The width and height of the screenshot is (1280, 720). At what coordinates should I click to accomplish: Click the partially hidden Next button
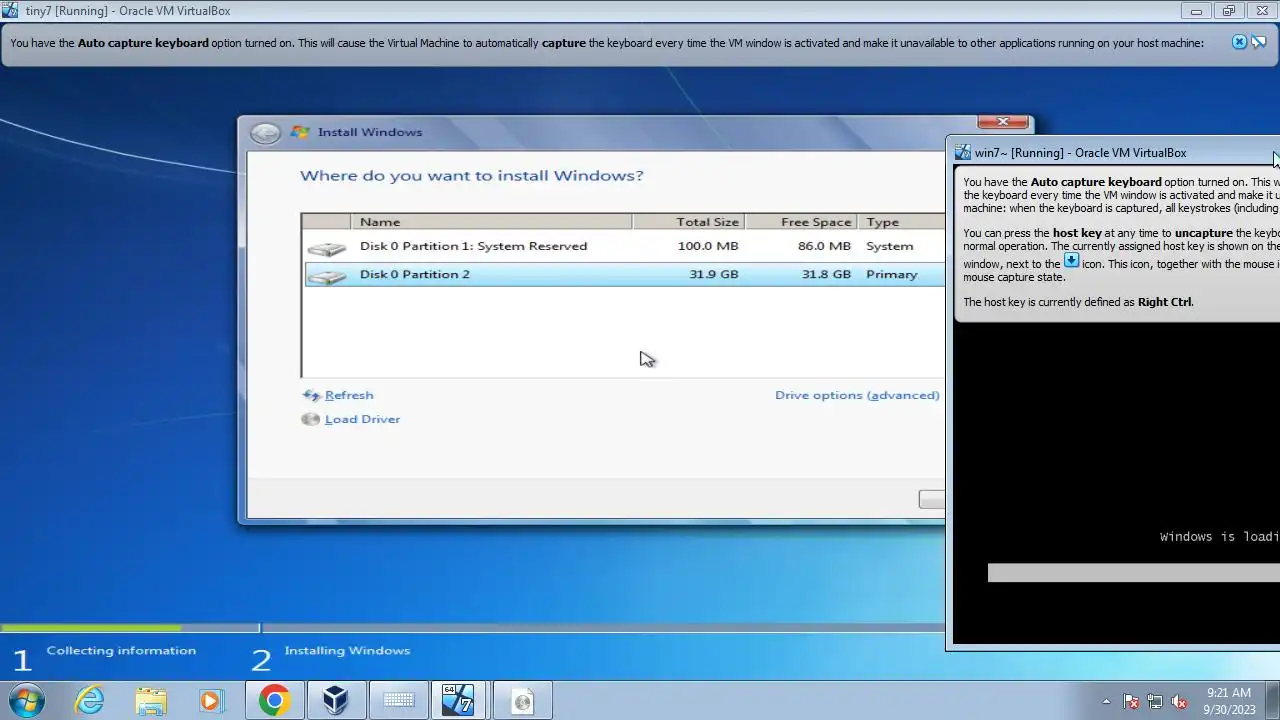click(931, 500)
